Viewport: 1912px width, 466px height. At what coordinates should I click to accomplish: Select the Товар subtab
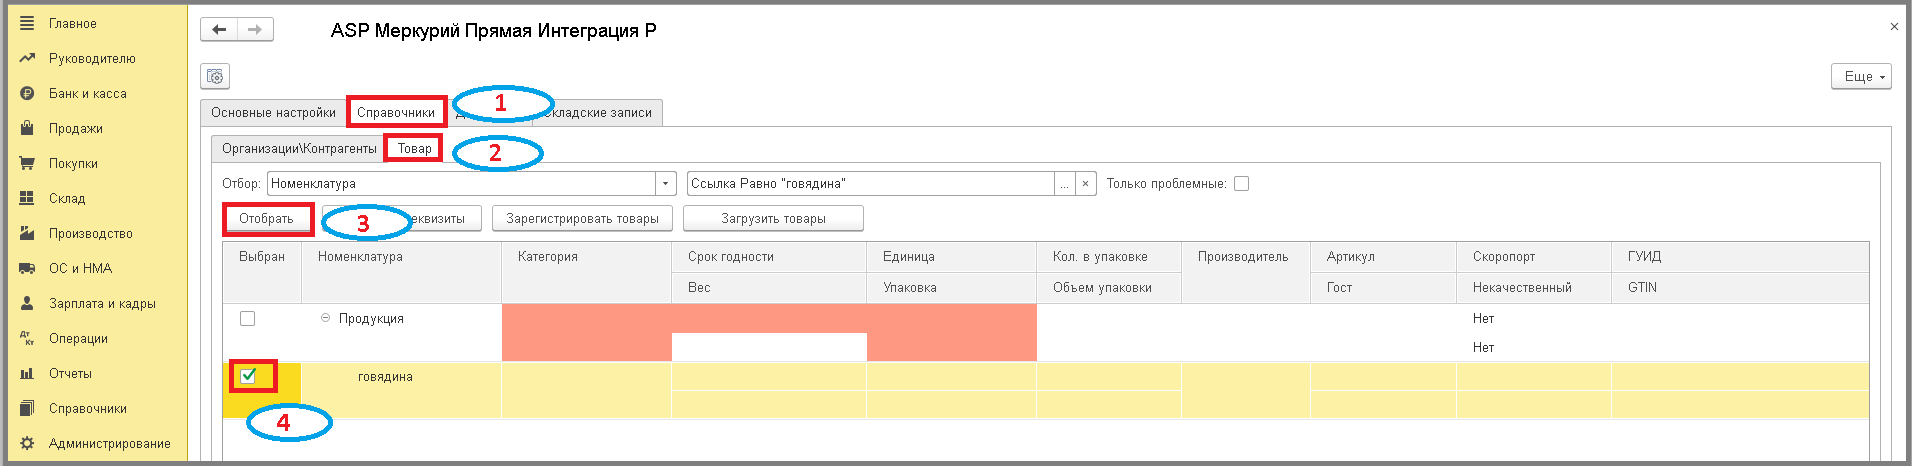(414, 148)
